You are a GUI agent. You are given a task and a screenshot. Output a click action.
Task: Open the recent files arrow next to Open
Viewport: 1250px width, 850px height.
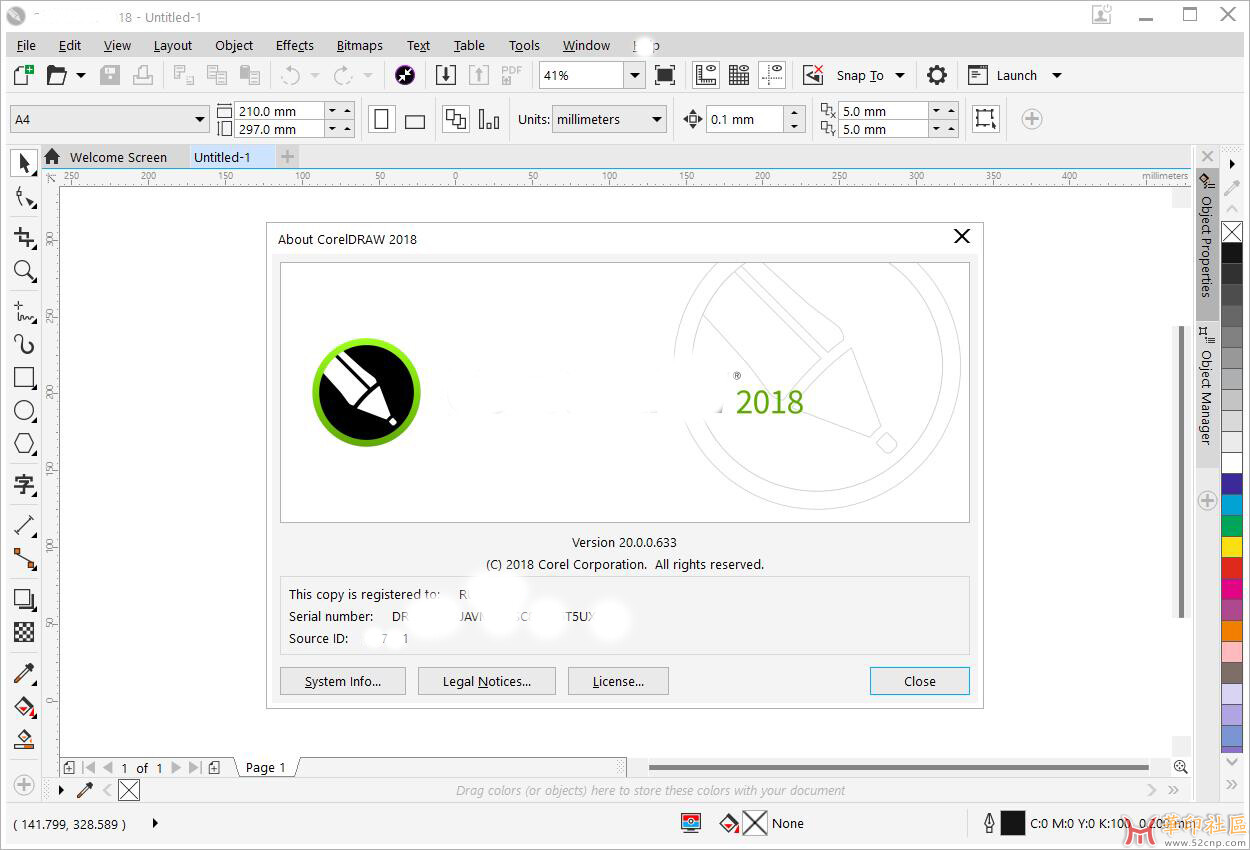(x=81, y=75)
